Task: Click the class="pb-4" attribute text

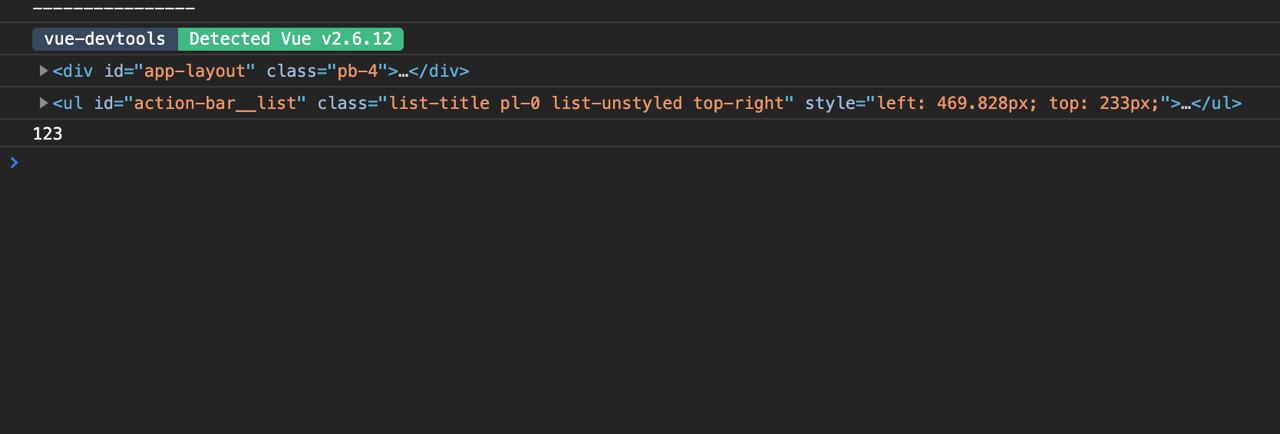Action: pos(327,71)
